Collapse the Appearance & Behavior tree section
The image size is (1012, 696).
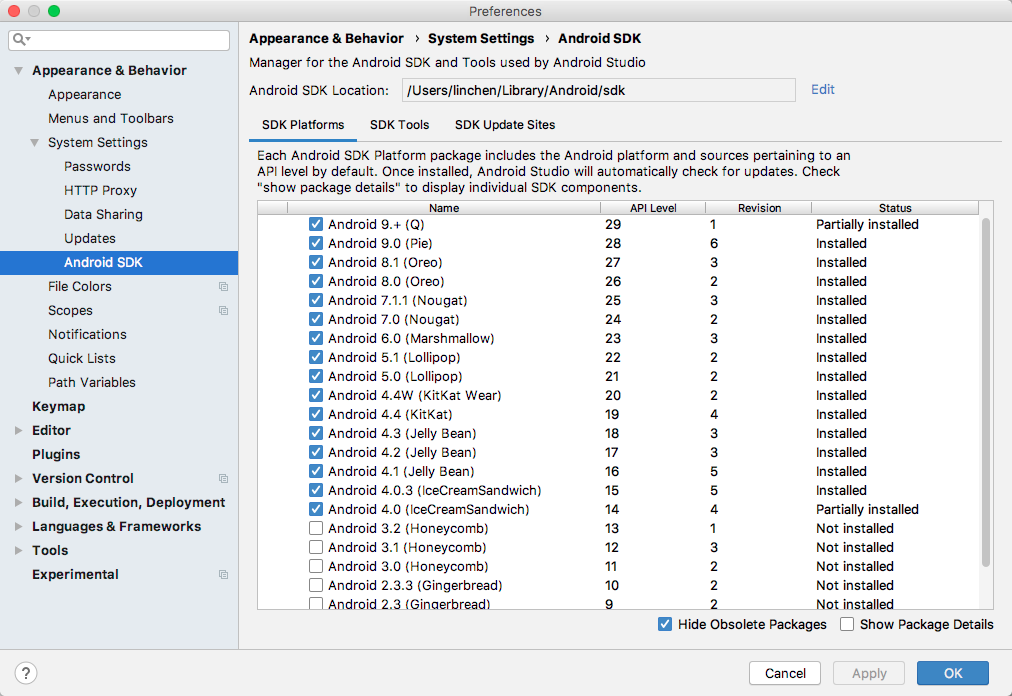19,70
